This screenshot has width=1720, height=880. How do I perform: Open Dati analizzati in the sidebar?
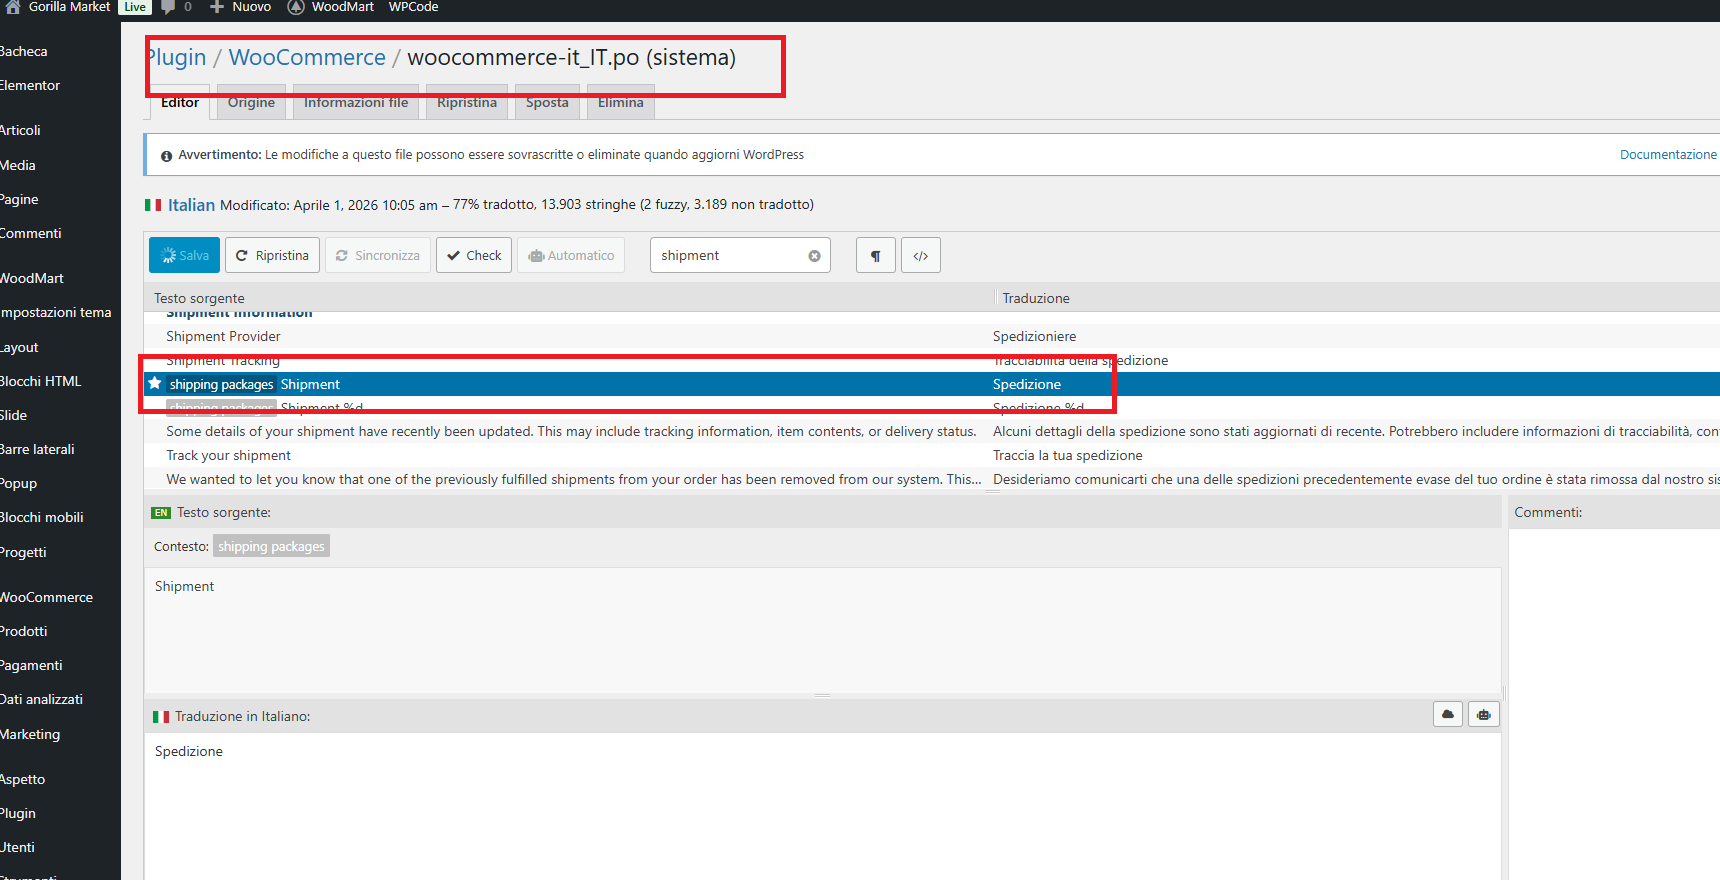tap(41, 699)
